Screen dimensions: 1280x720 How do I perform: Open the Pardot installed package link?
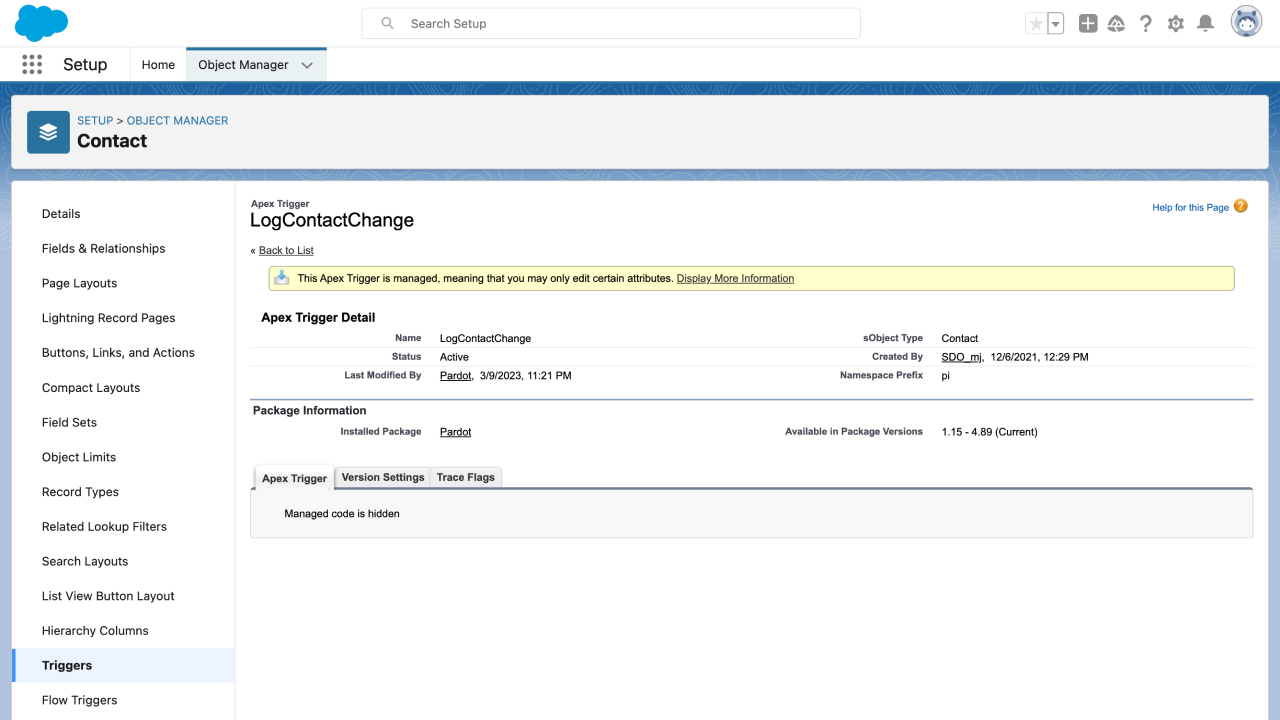[x=455, y=432]
